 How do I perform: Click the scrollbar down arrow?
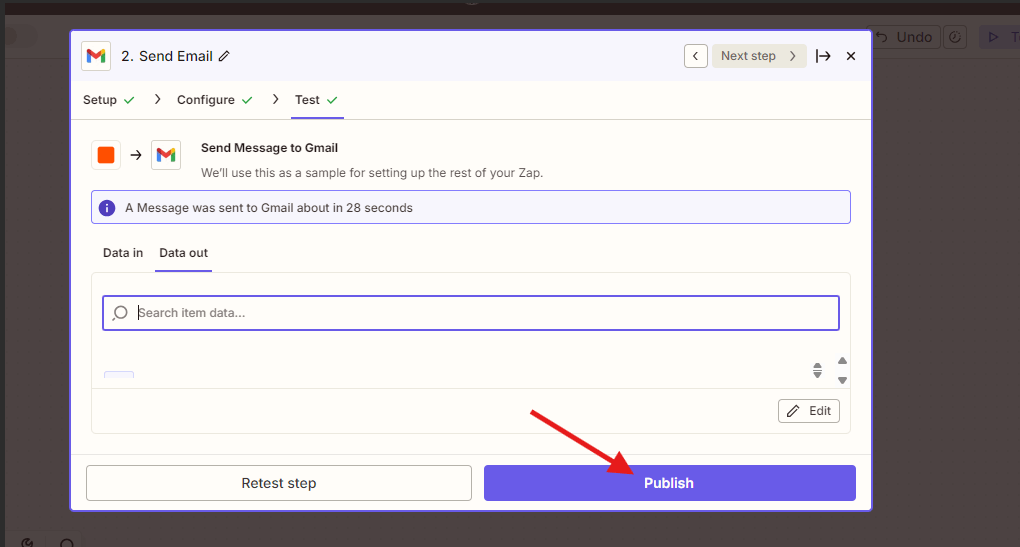(842, 380)
